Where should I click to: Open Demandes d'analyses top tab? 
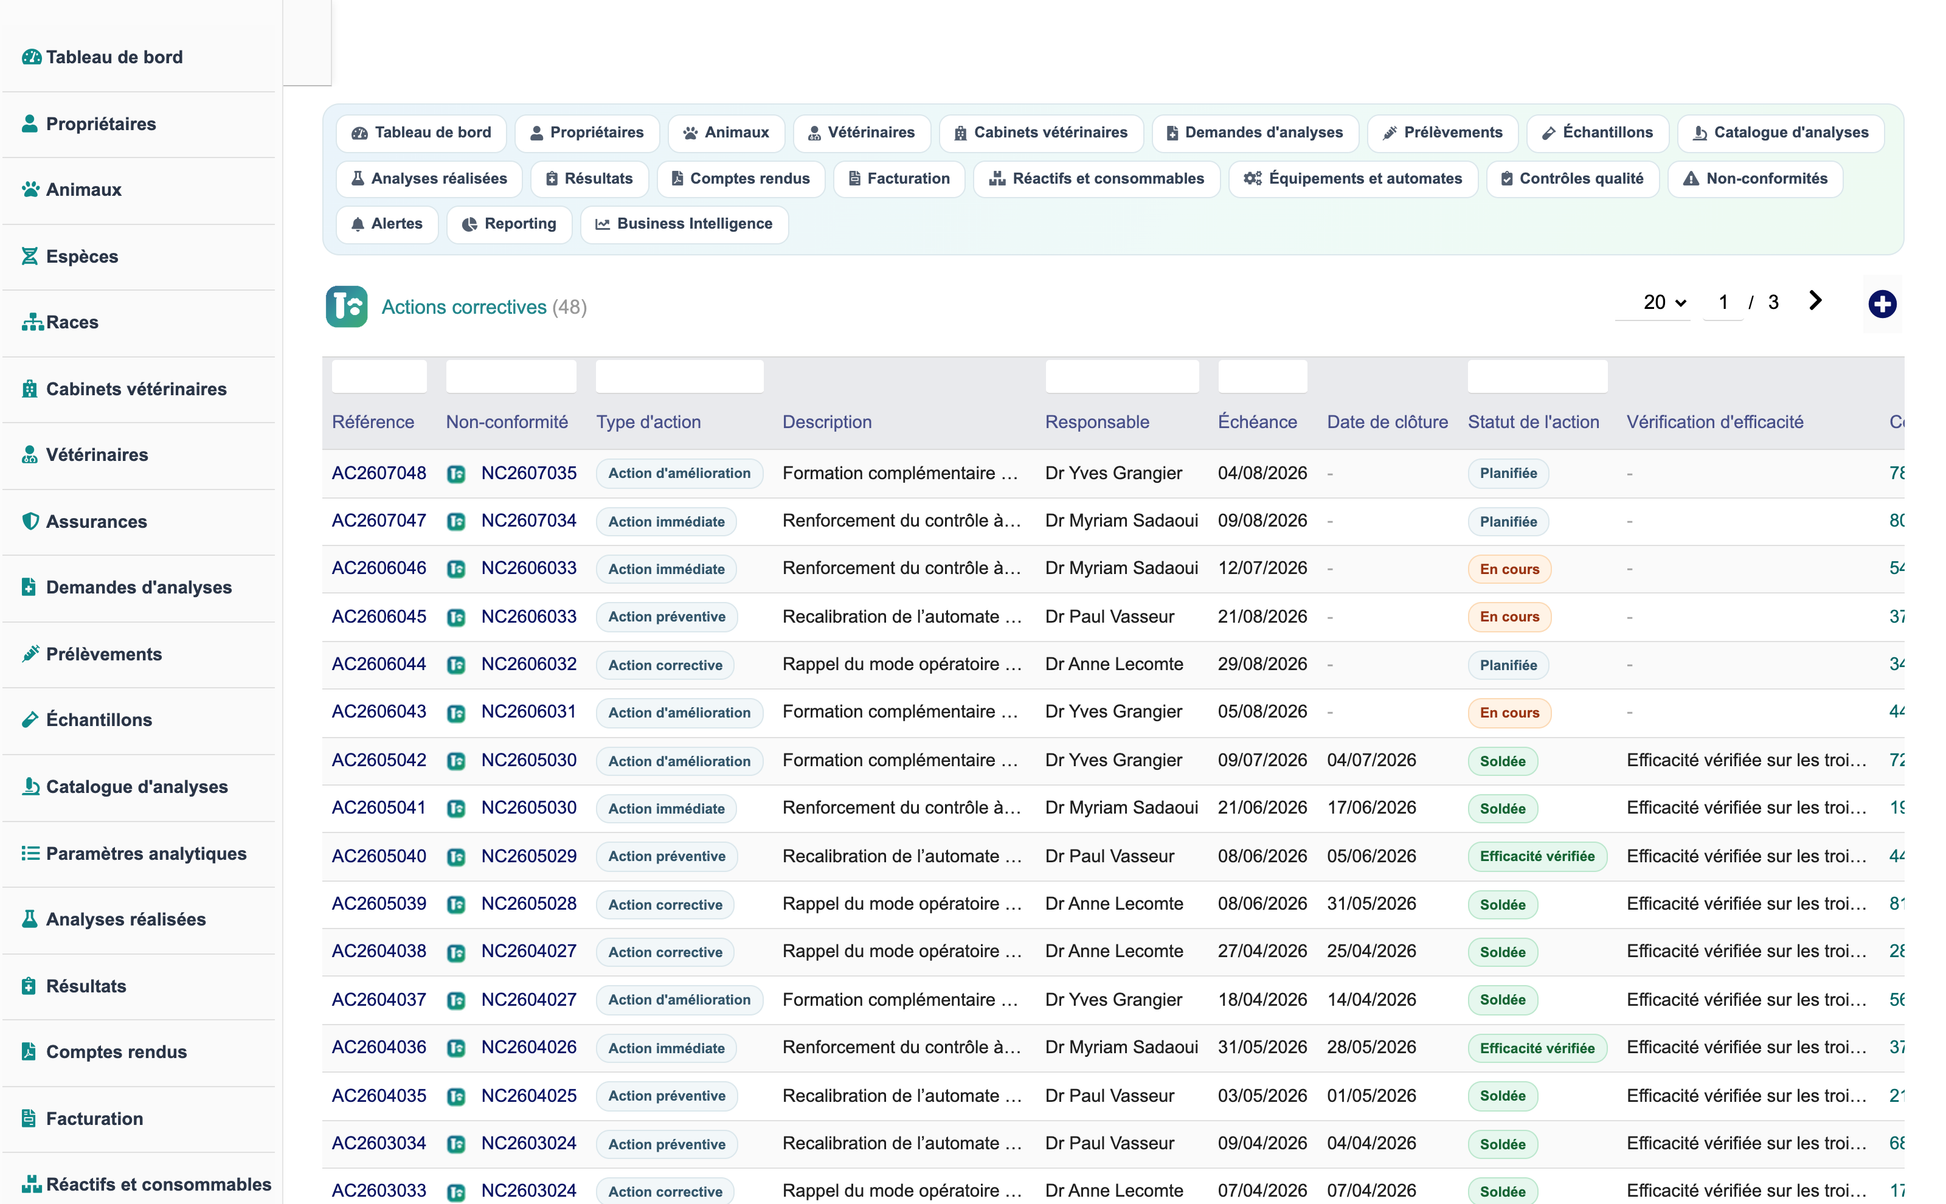1255,133
